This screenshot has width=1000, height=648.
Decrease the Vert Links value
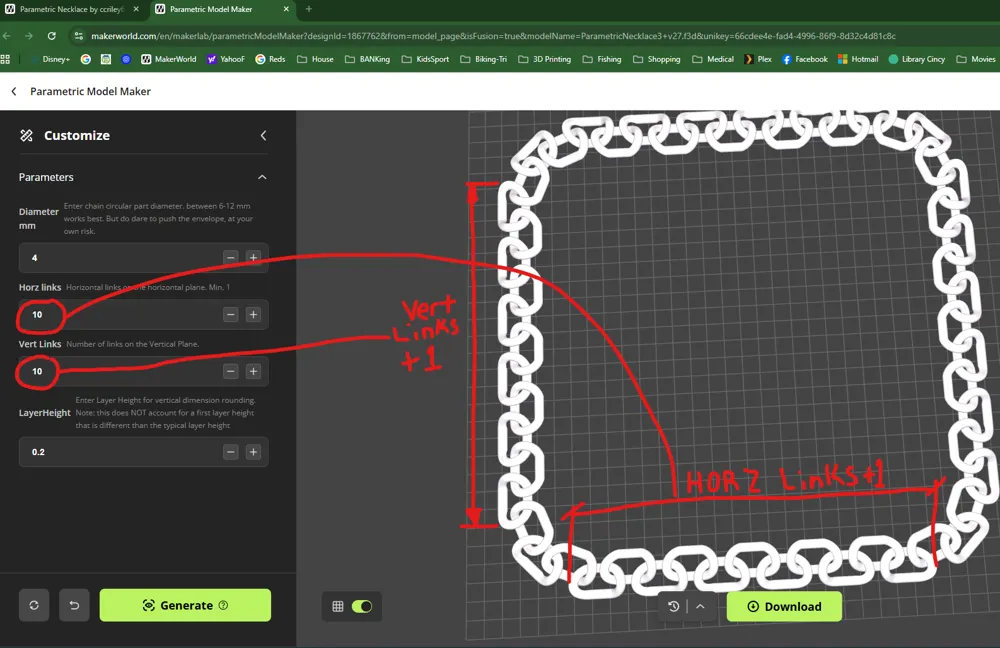click(231, 371)
